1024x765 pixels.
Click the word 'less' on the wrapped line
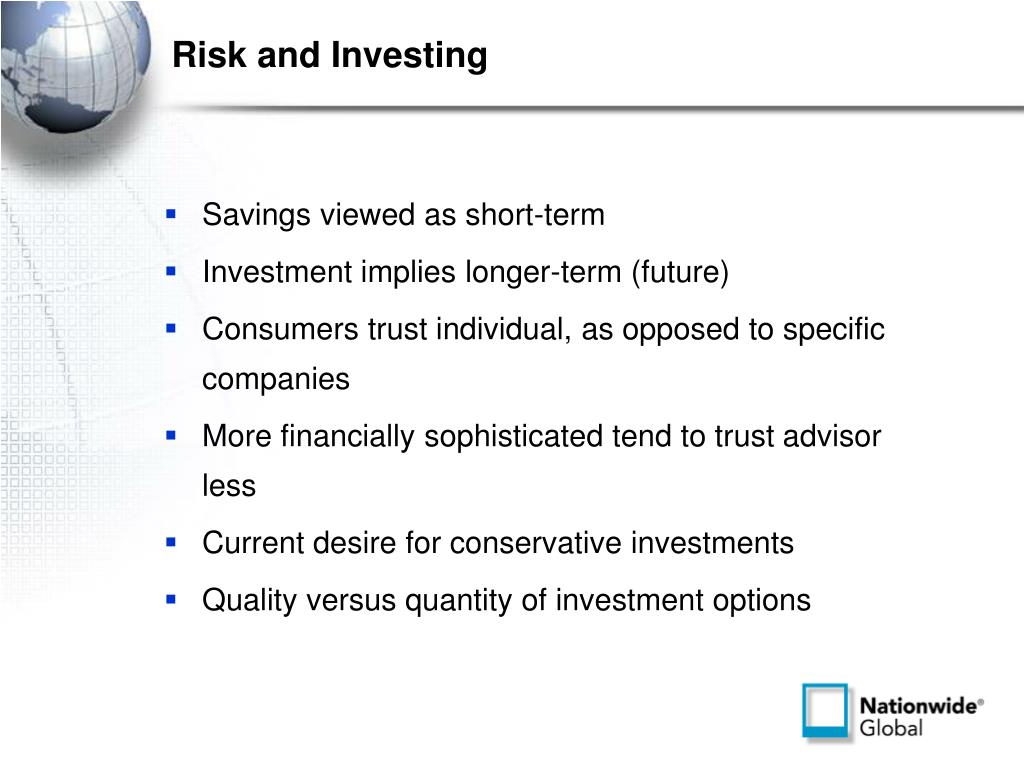[229, 485]
